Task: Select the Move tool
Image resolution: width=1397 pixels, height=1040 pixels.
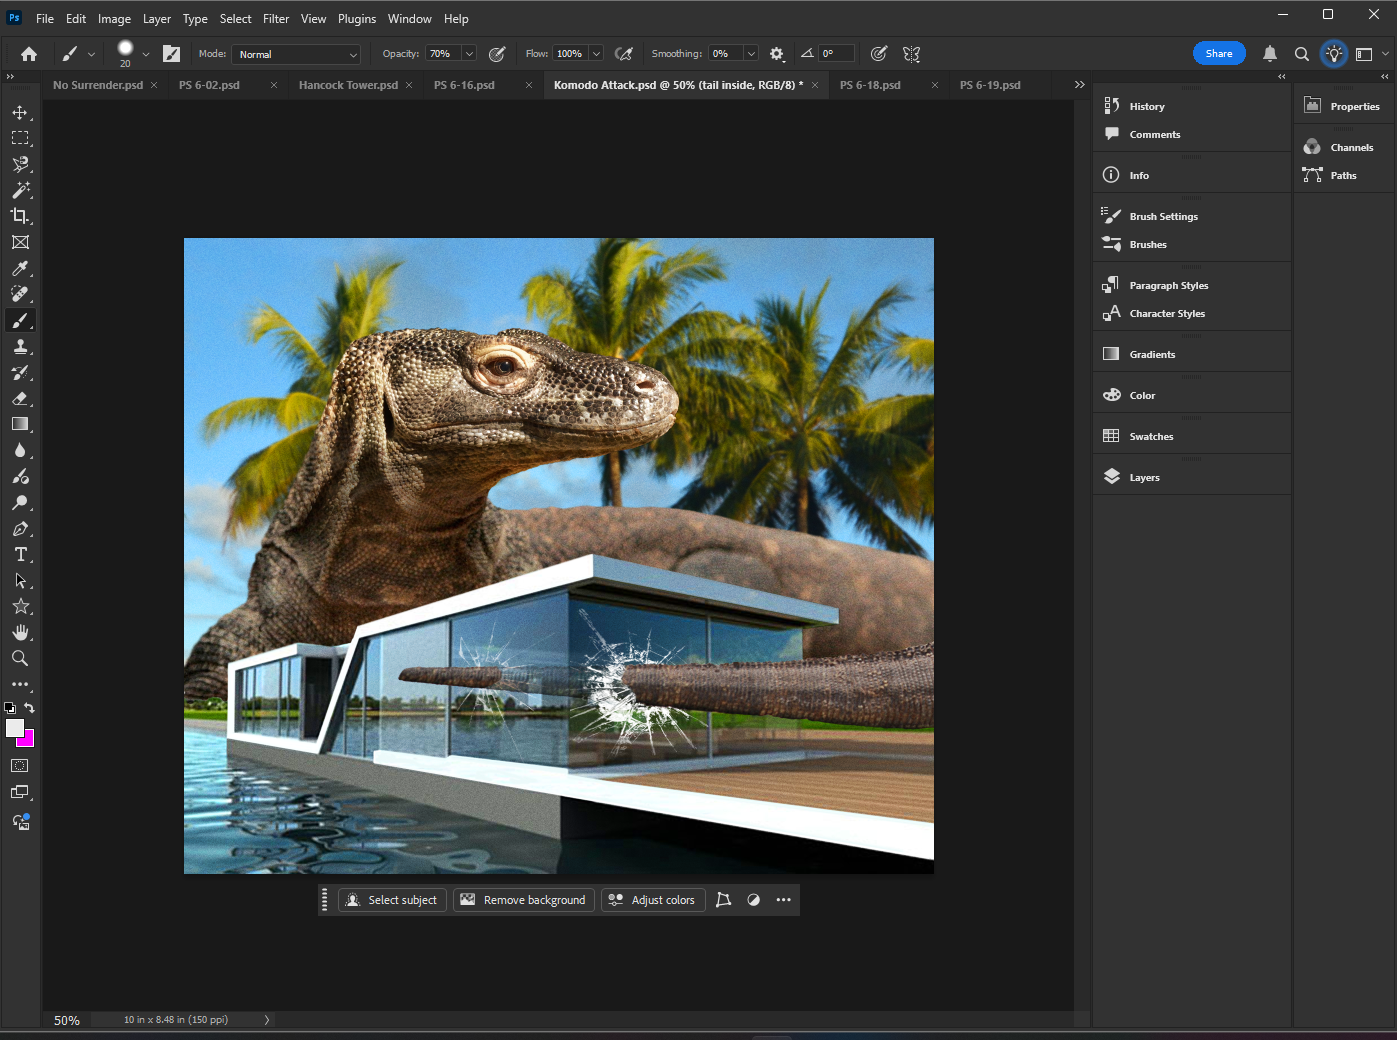Action: (21, 112)
